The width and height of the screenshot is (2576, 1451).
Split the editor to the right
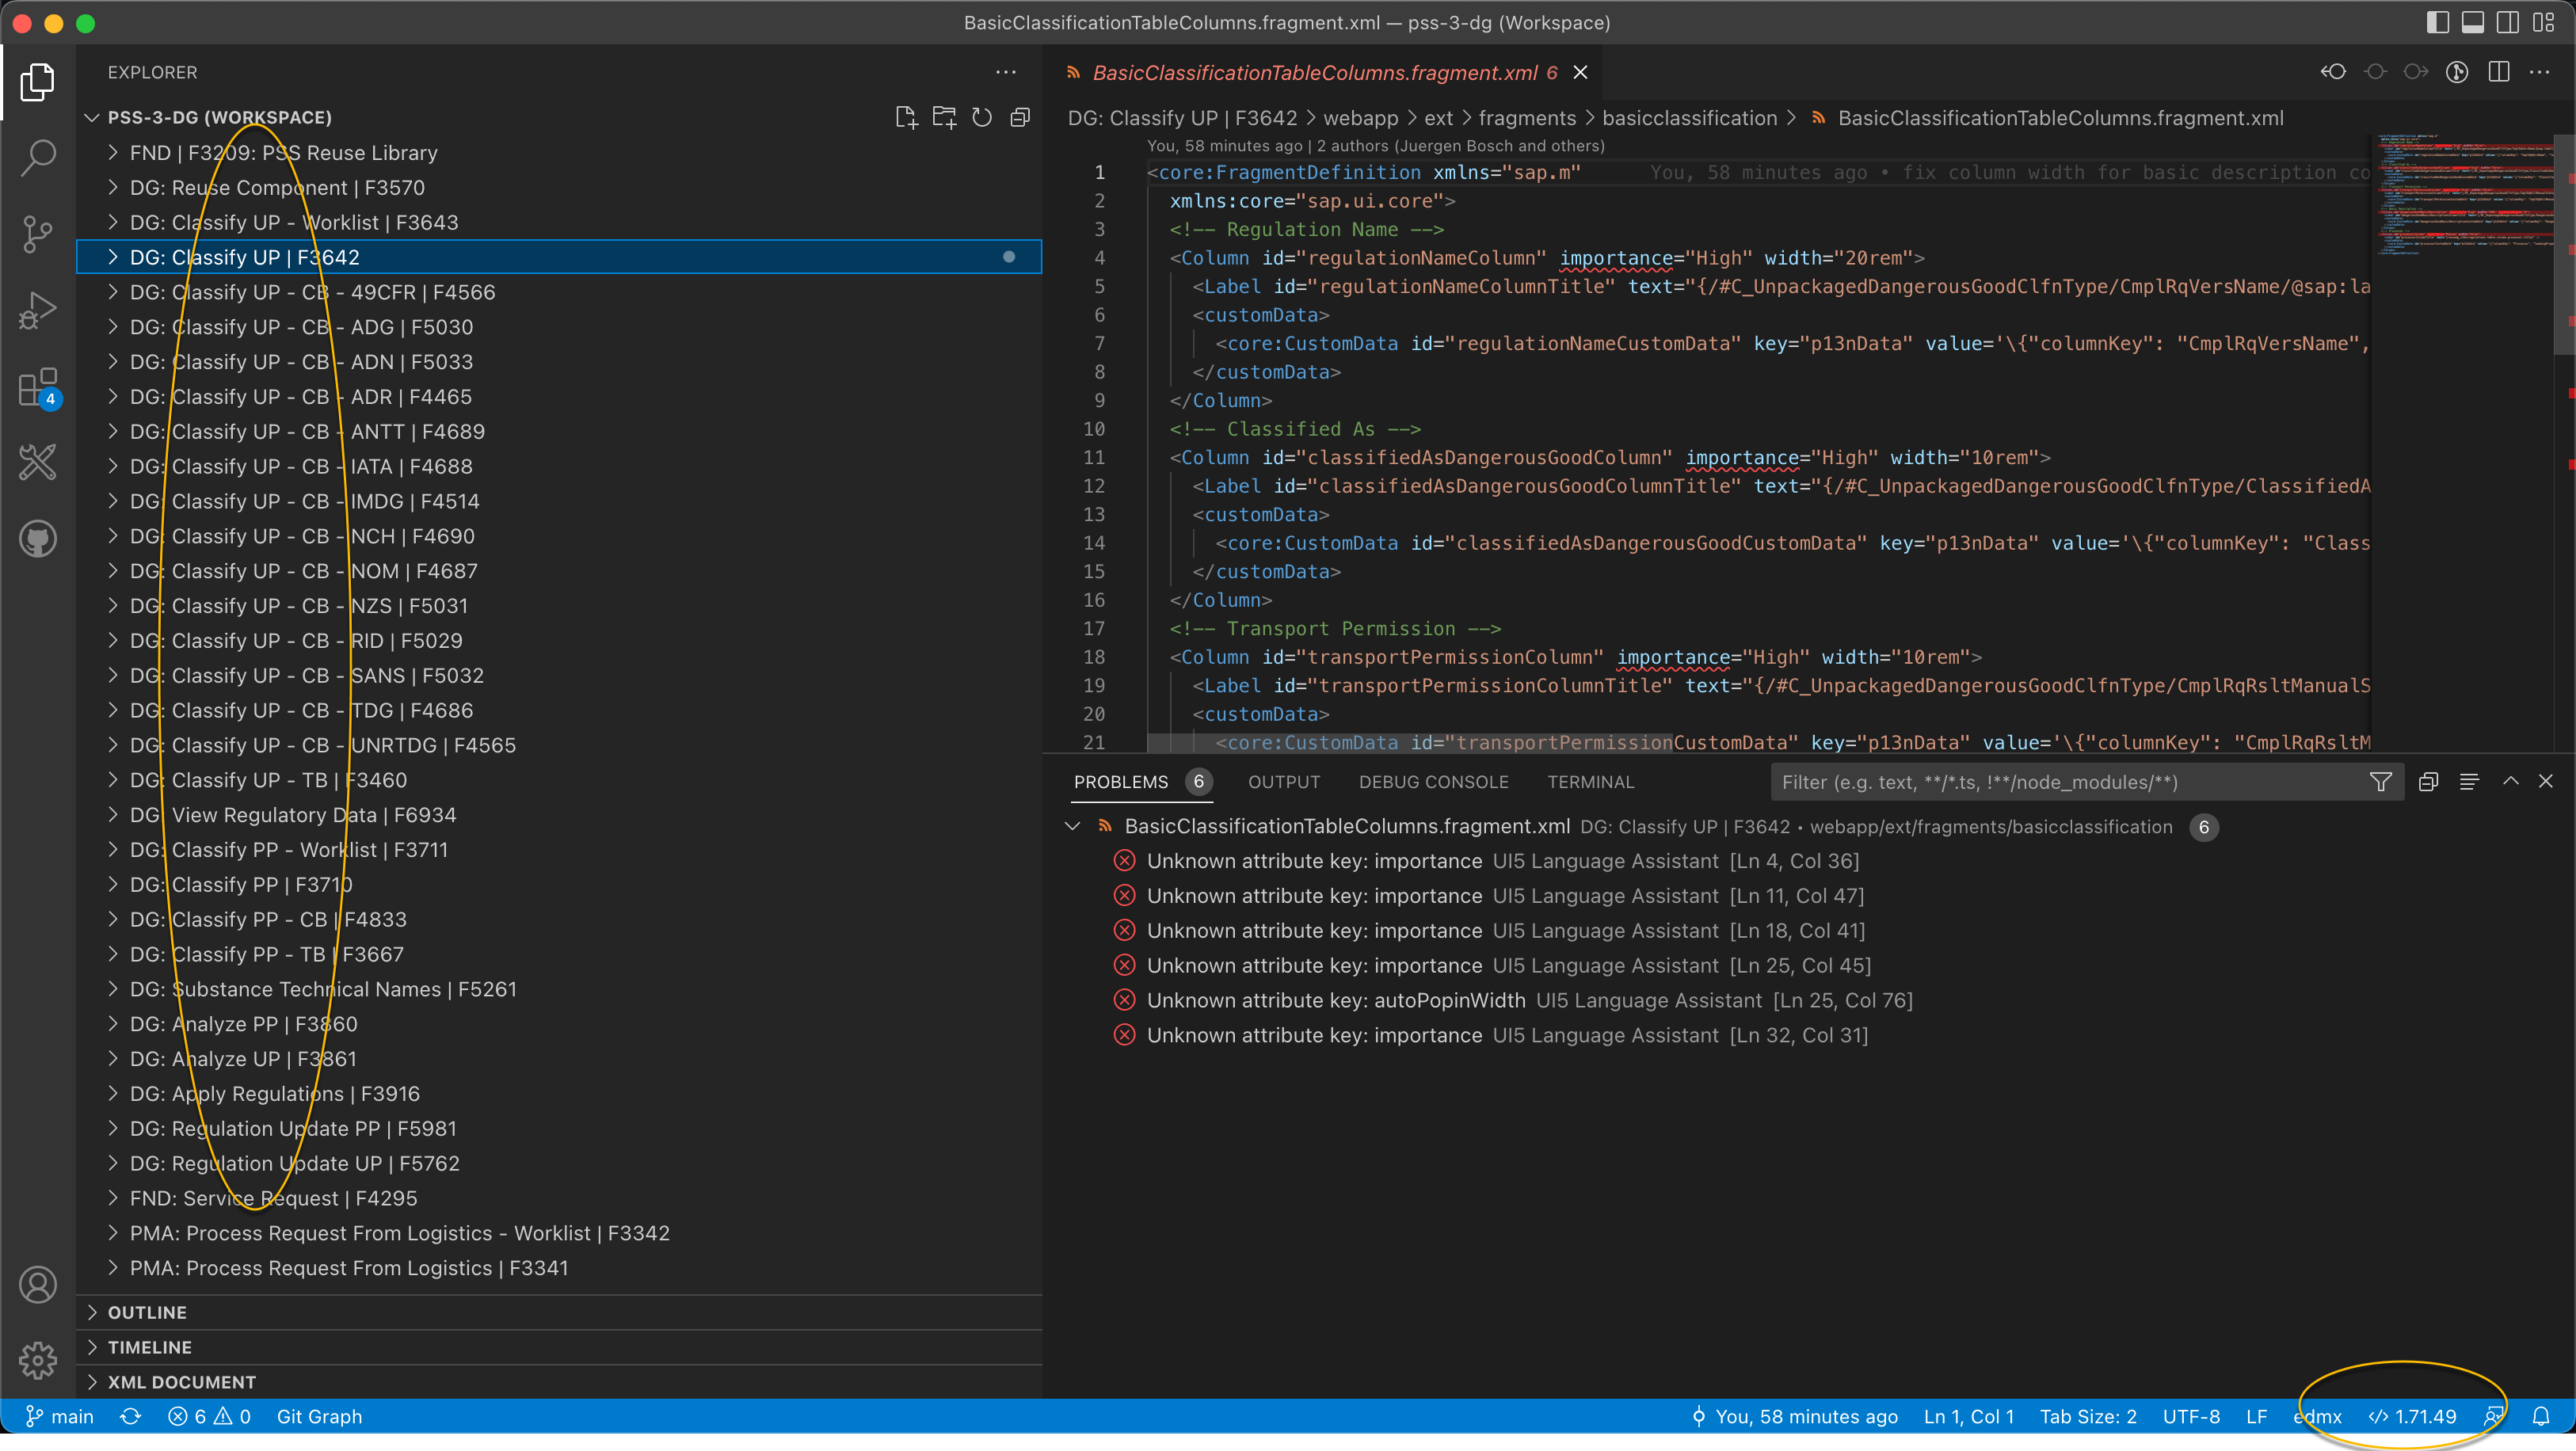[x=2501, y=71]
